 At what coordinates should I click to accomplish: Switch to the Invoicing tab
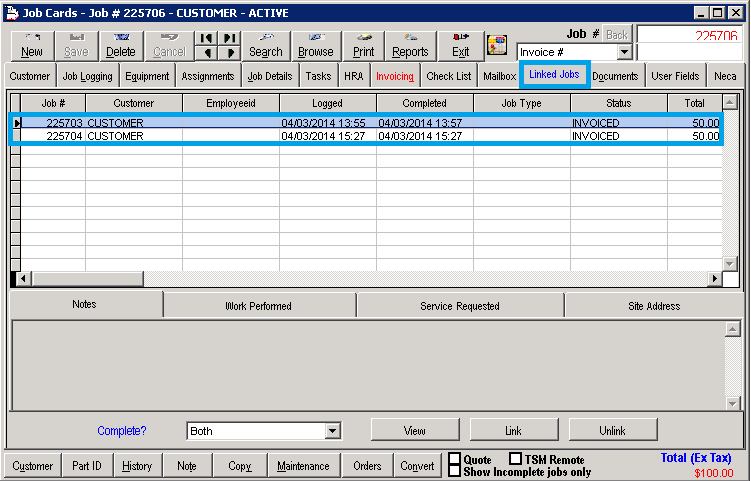[x=394, y=76]
